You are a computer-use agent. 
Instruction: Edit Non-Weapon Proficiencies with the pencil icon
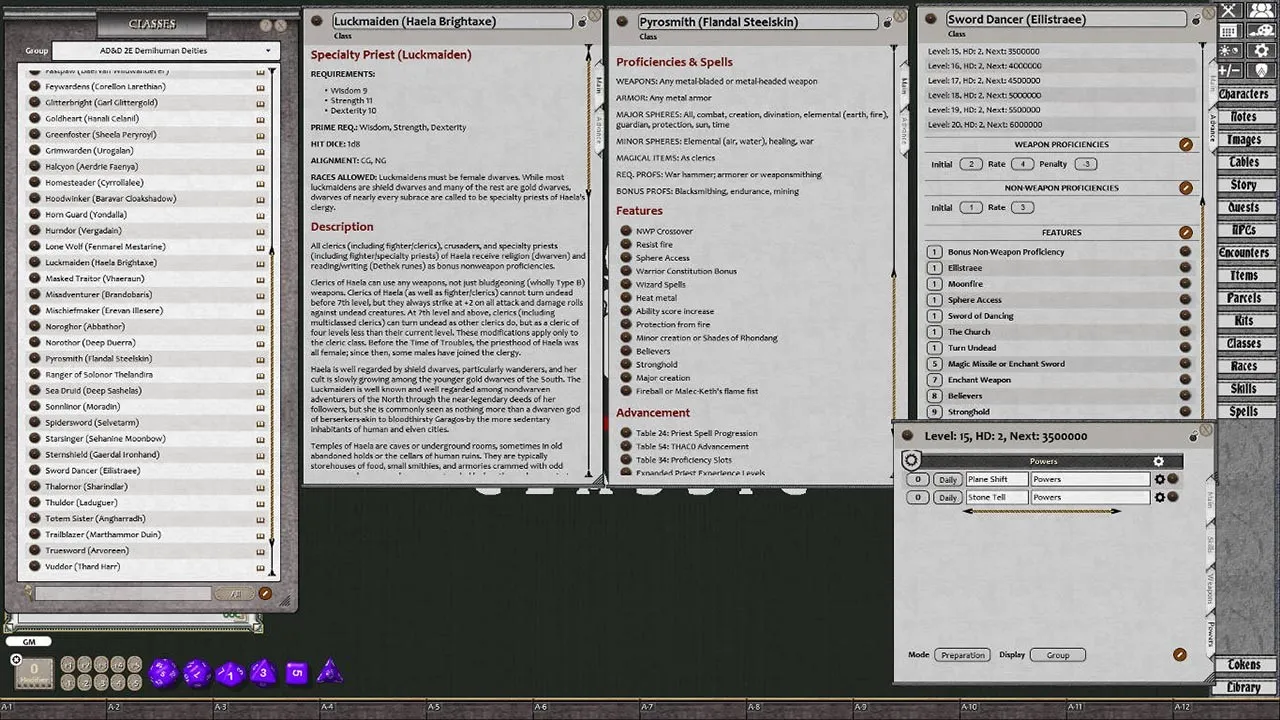[x=1186, y=188]
